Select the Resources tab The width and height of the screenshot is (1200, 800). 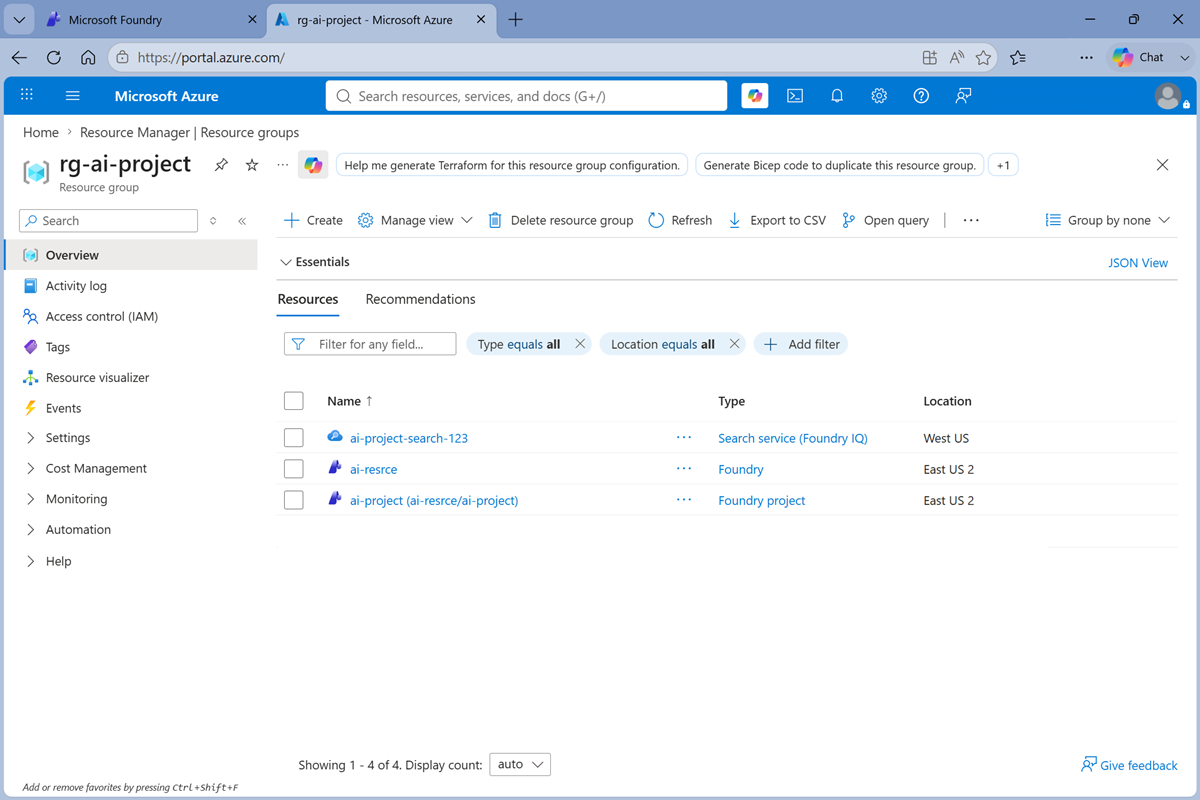click(308, 299)
